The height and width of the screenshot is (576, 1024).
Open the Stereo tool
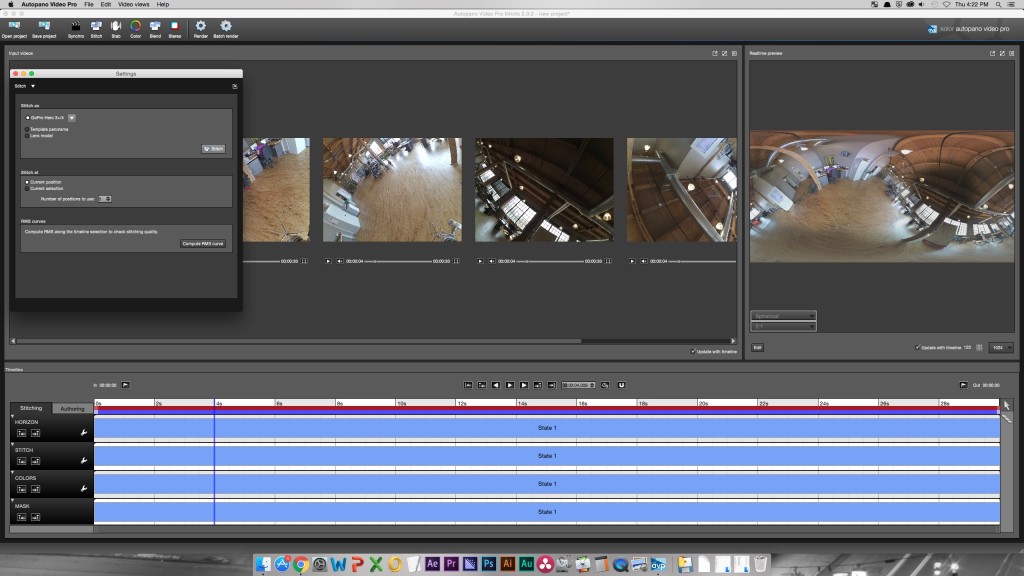pyautogui.click(x=174, y=29)
